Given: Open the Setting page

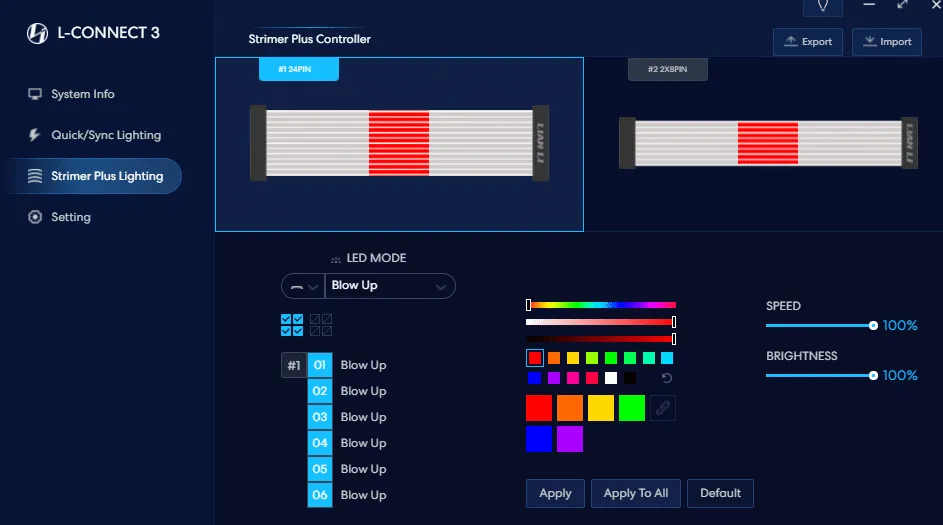Looking at the screenshot, I should click(x=59, y=217).
